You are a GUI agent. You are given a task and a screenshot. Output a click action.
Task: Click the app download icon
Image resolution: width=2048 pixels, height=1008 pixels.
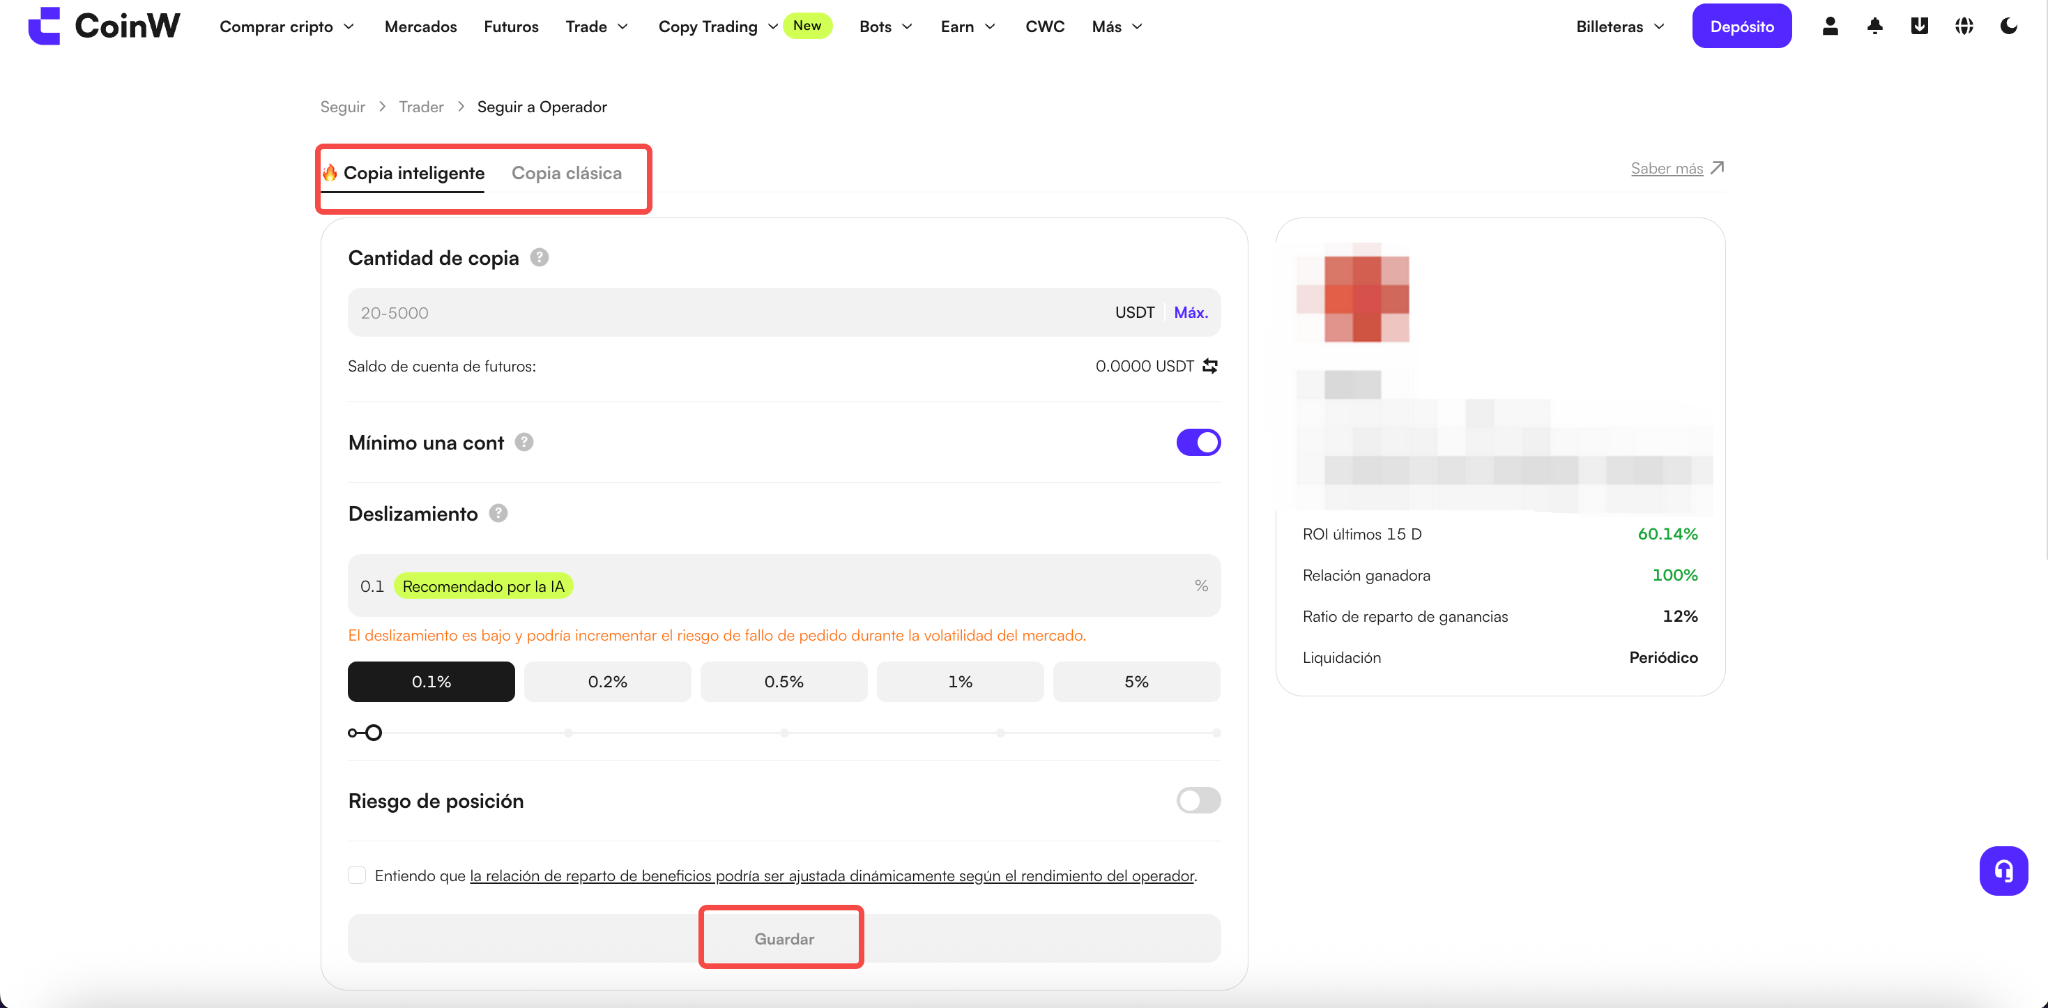[1919, 26]
